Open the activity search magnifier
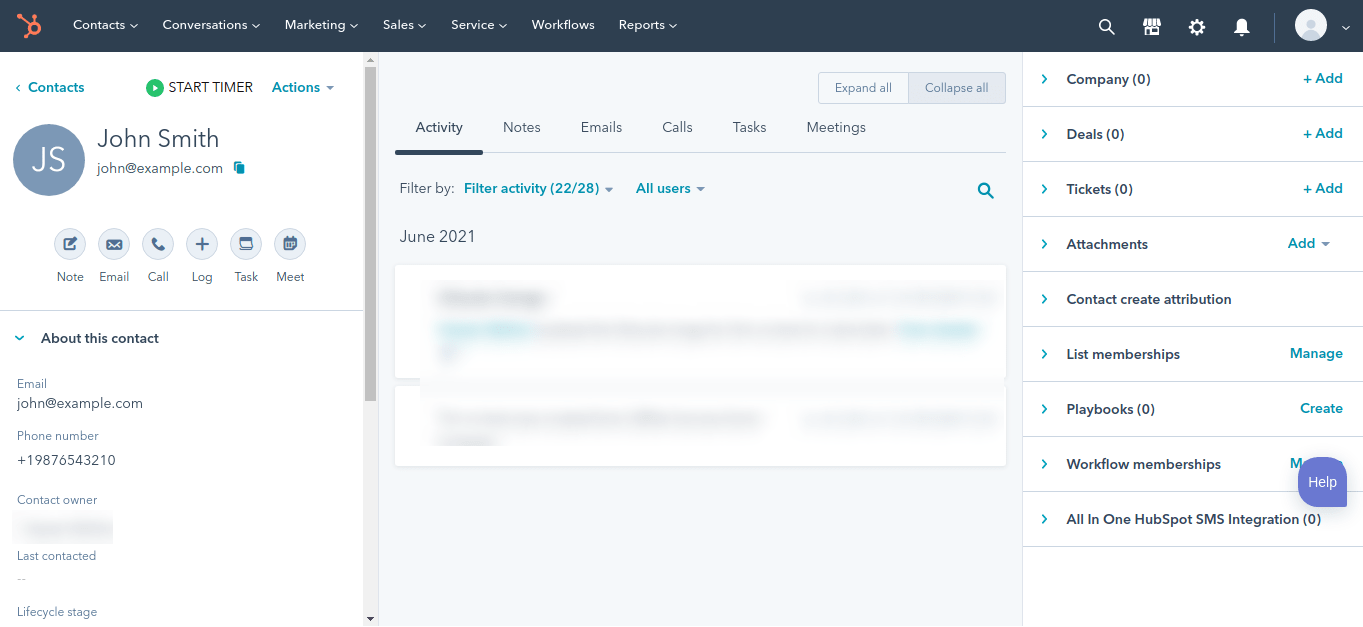 tap(985, 189)
